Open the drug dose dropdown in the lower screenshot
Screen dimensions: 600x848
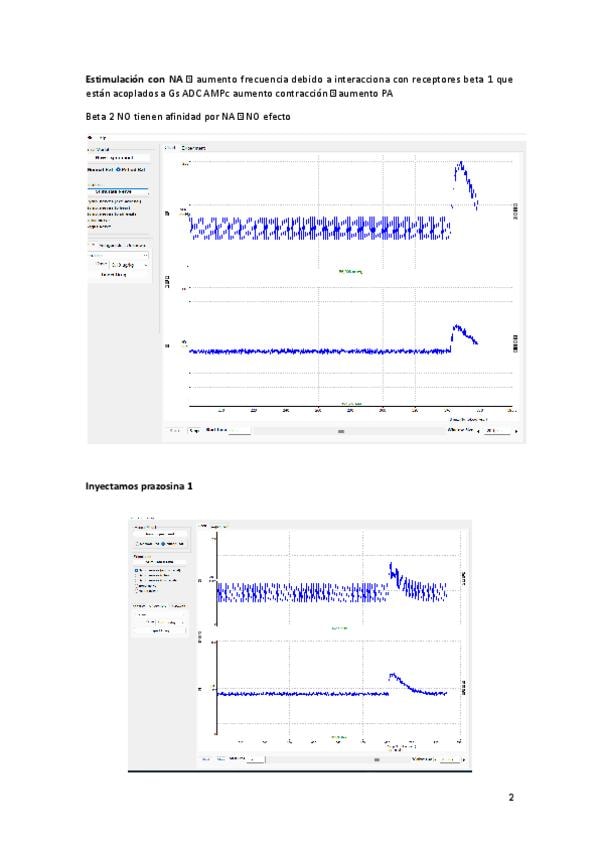coord(170,622)
